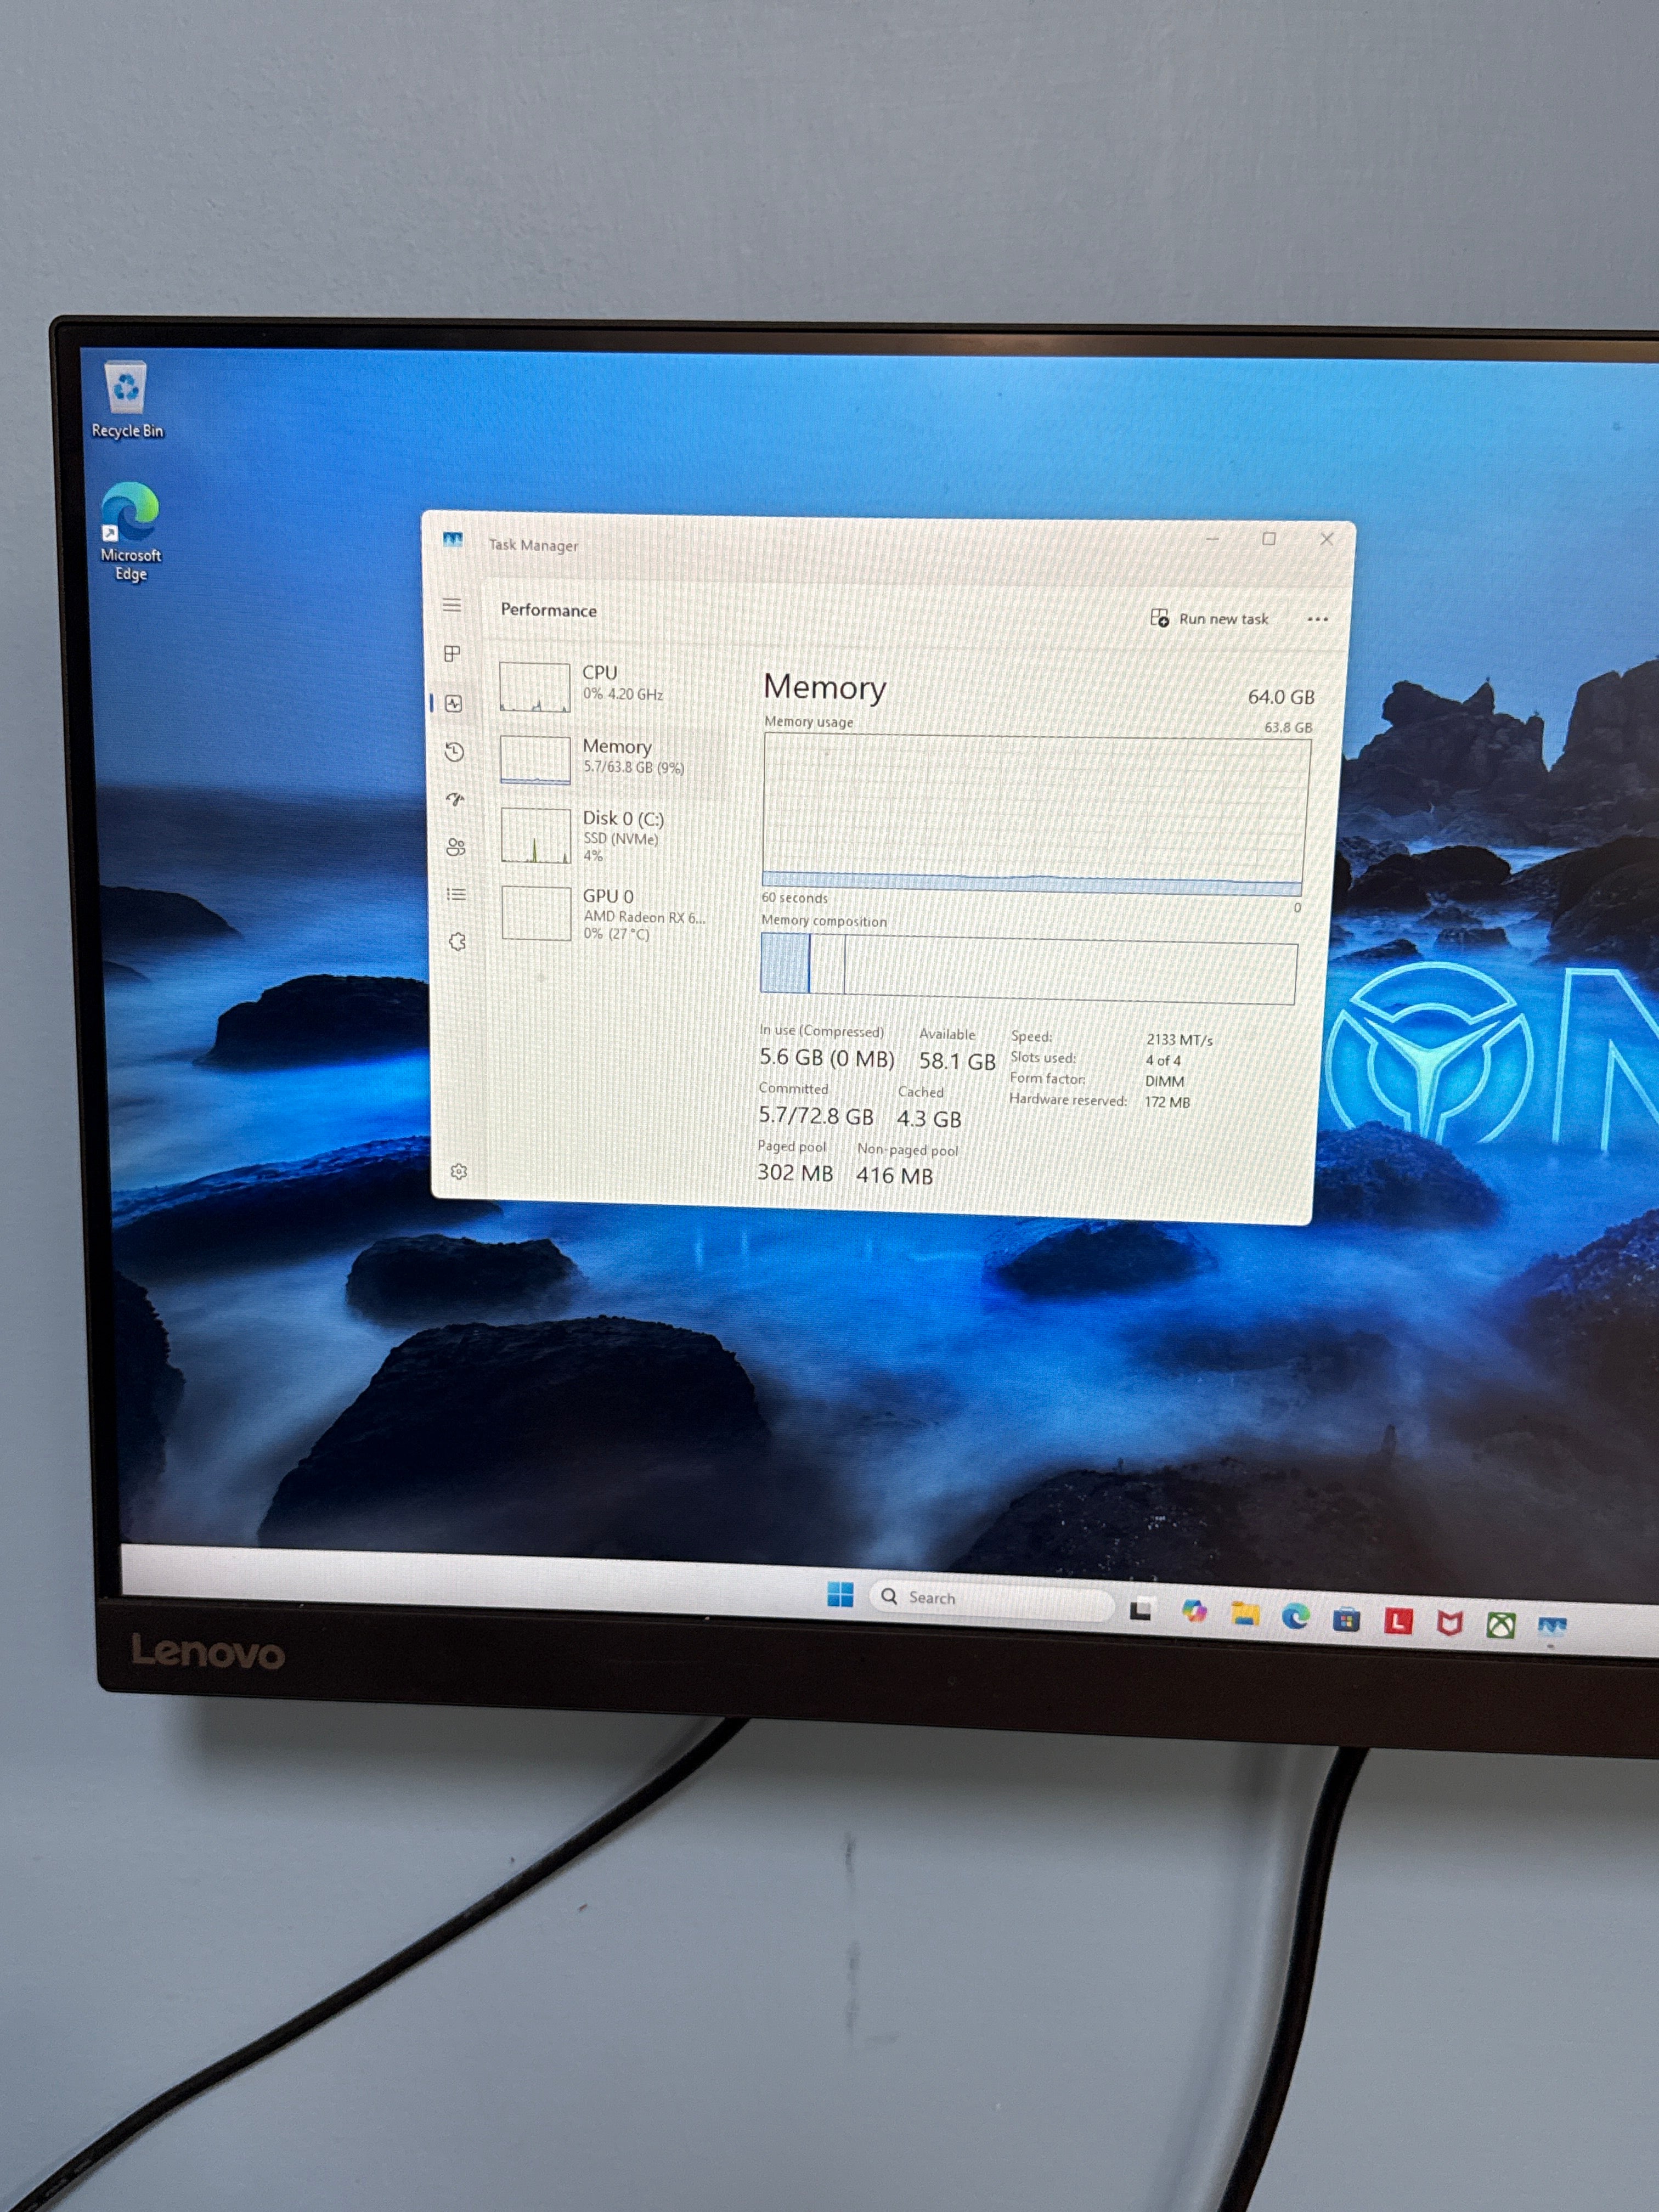Open the Users page icon in sidebar
Viewport: 1659px width, 2212px height.
pyautogui.click(x=456, y=847)
